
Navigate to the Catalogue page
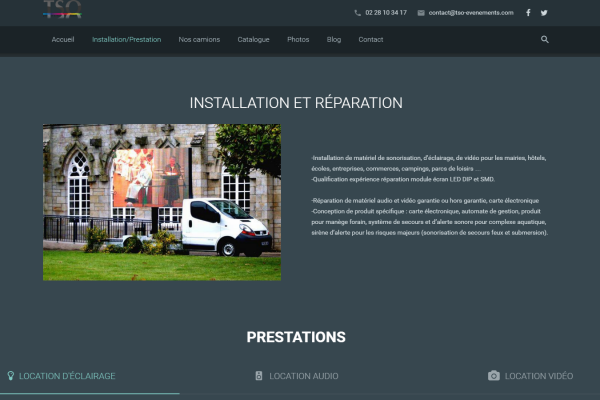253,39
